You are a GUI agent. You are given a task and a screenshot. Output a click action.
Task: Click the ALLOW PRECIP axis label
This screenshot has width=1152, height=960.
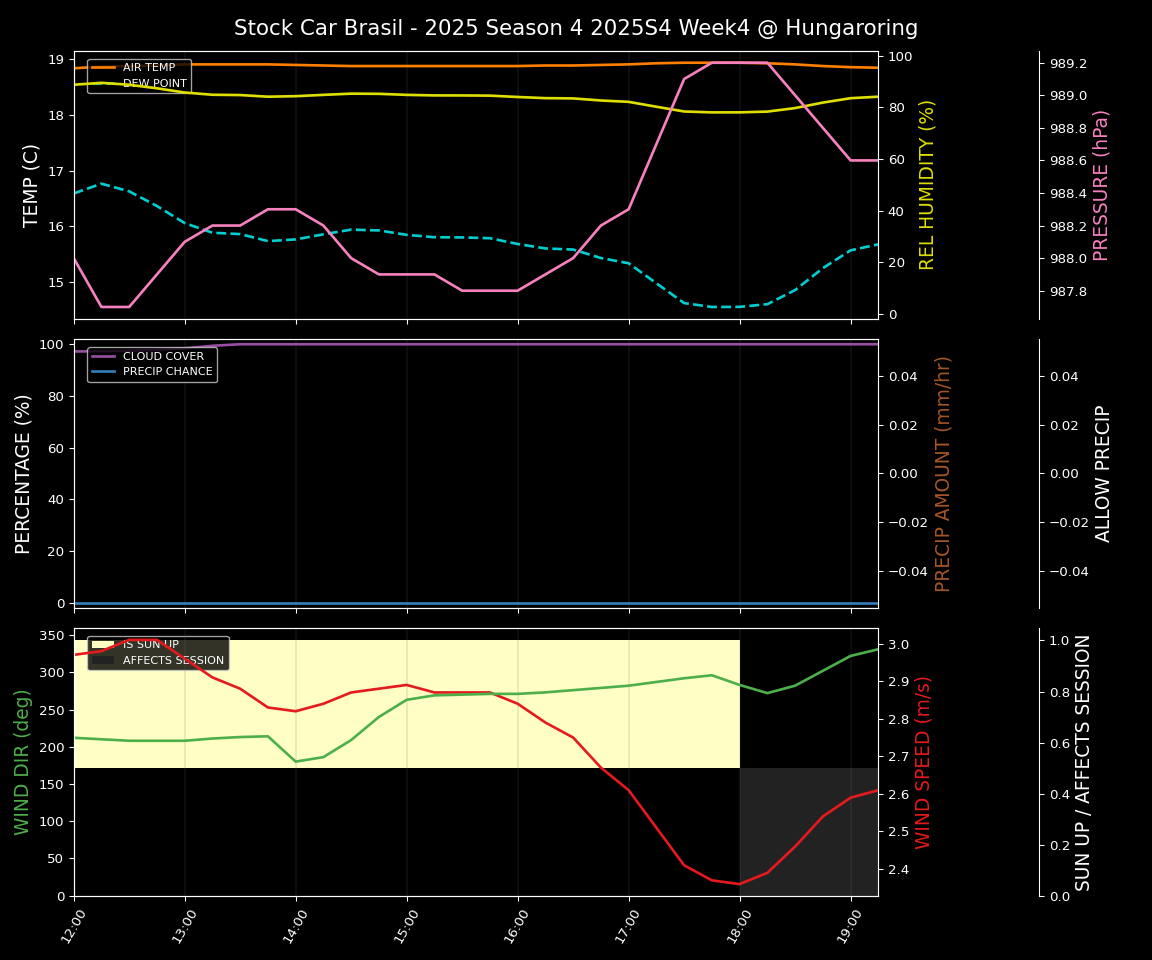(x=1103, y=473)
